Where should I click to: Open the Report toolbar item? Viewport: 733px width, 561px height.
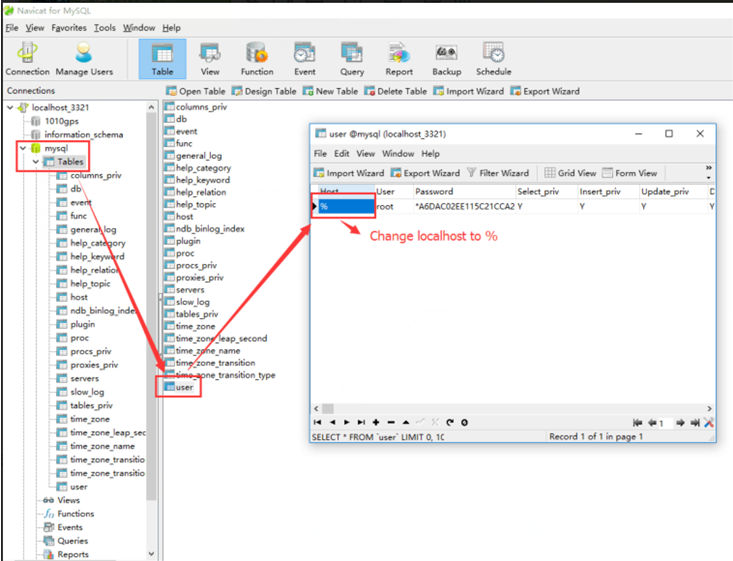[399, 59]
